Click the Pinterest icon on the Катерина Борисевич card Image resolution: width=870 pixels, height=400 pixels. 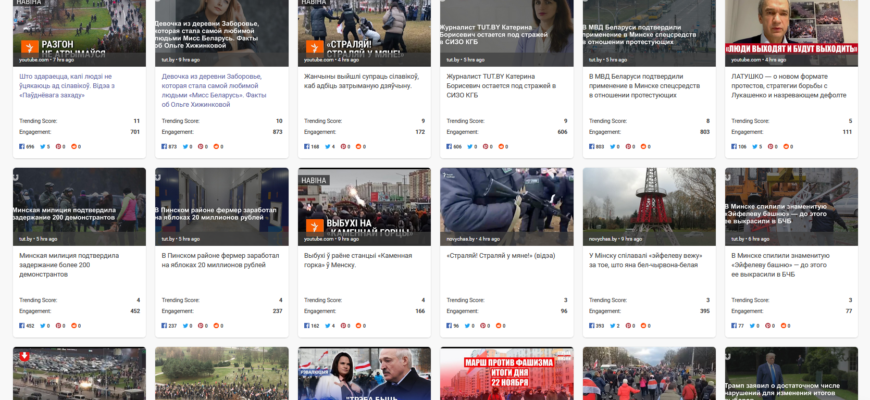click(x=486, y=146)
